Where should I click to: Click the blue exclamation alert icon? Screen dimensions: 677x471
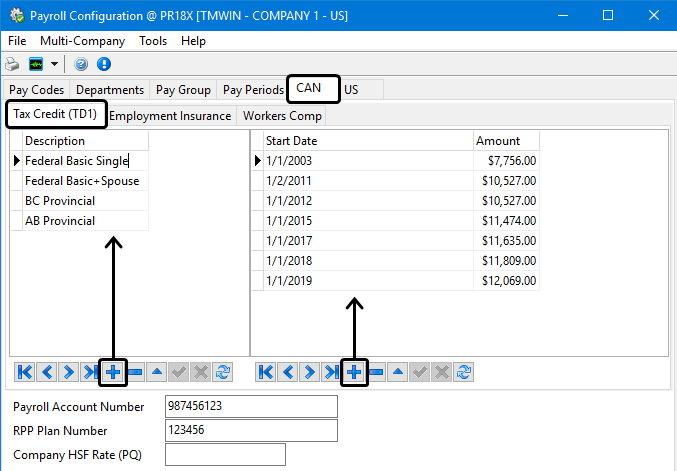coord(103,64)
